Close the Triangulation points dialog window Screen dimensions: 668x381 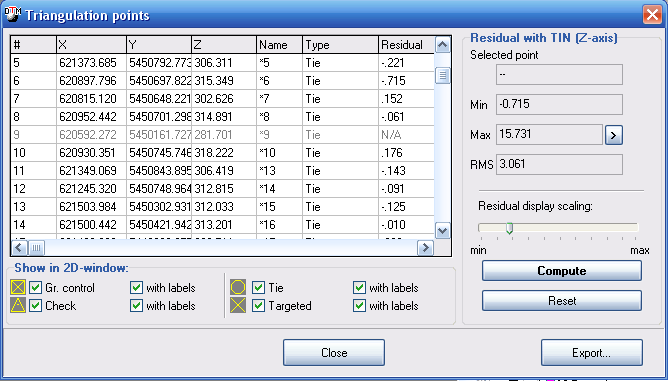(652, 15)
